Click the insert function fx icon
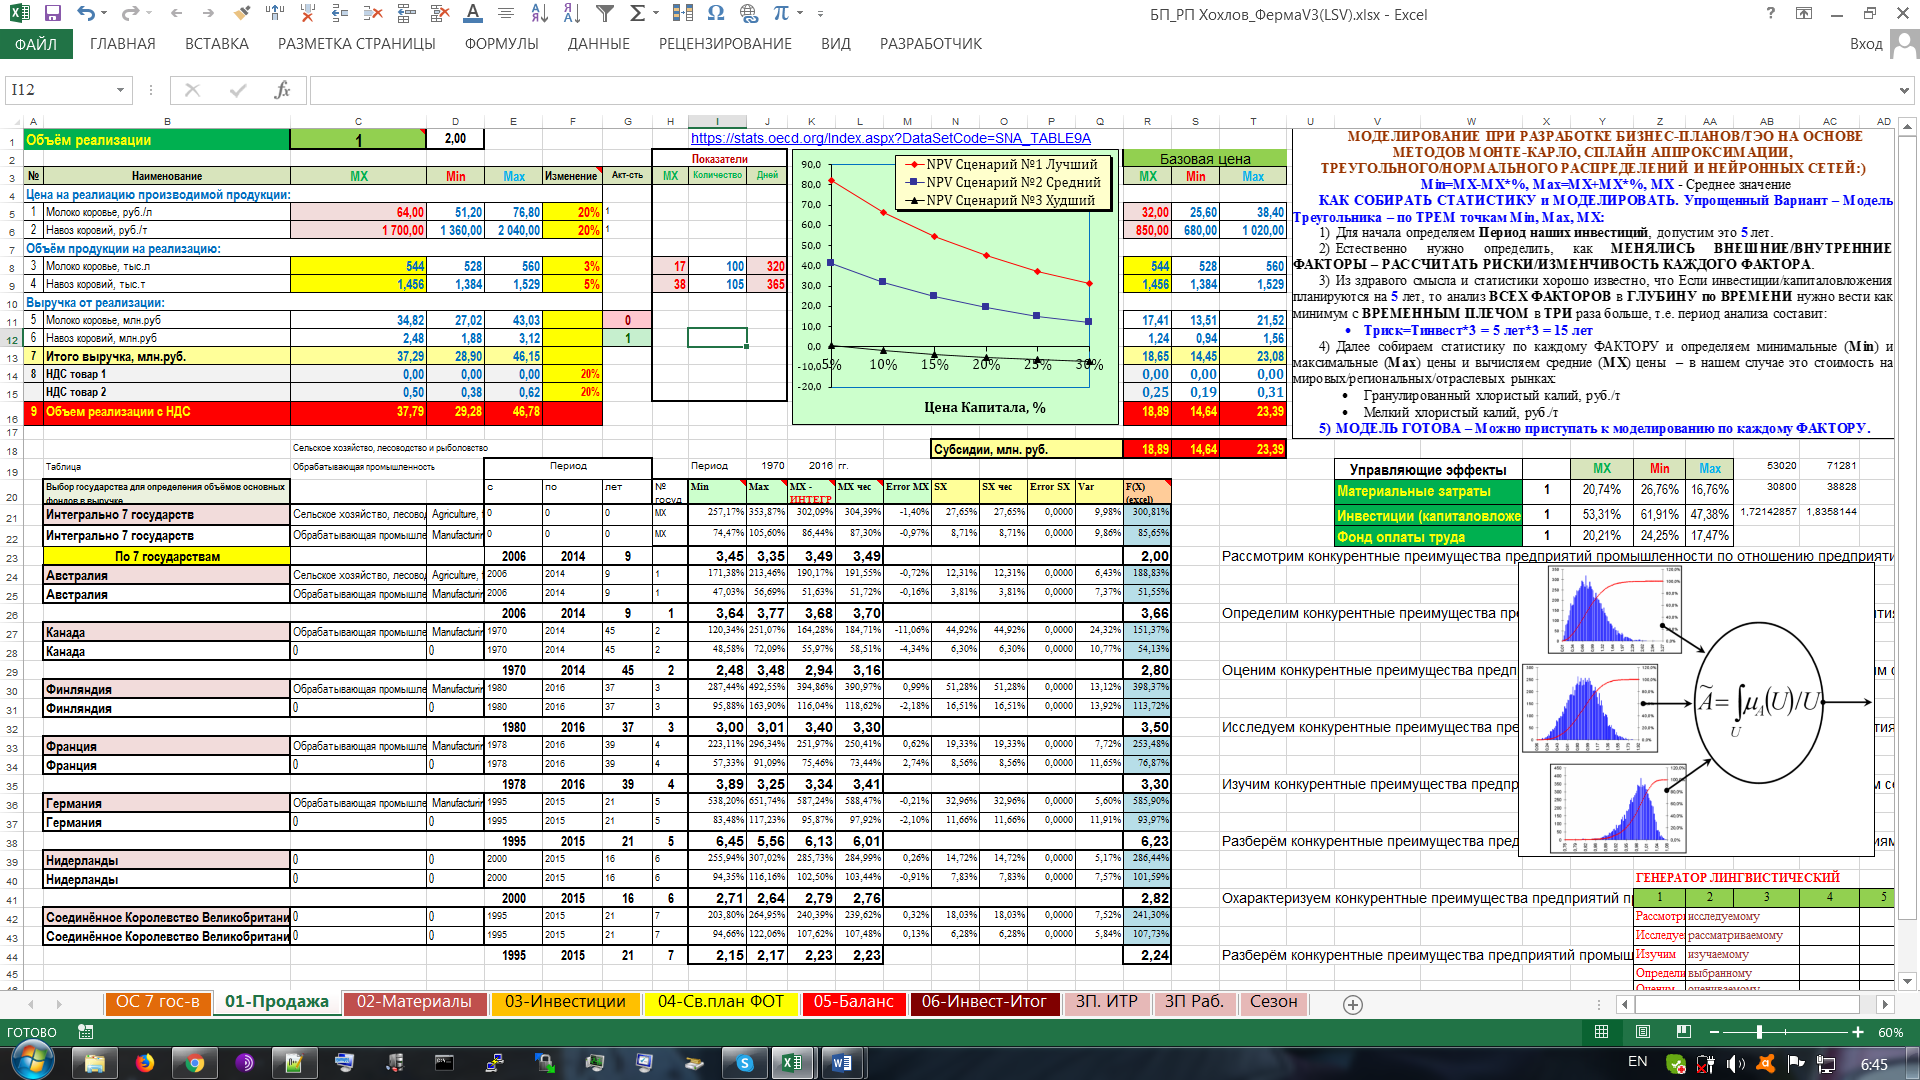This screenshot has height=1080, width=1920. click(282, 90)
